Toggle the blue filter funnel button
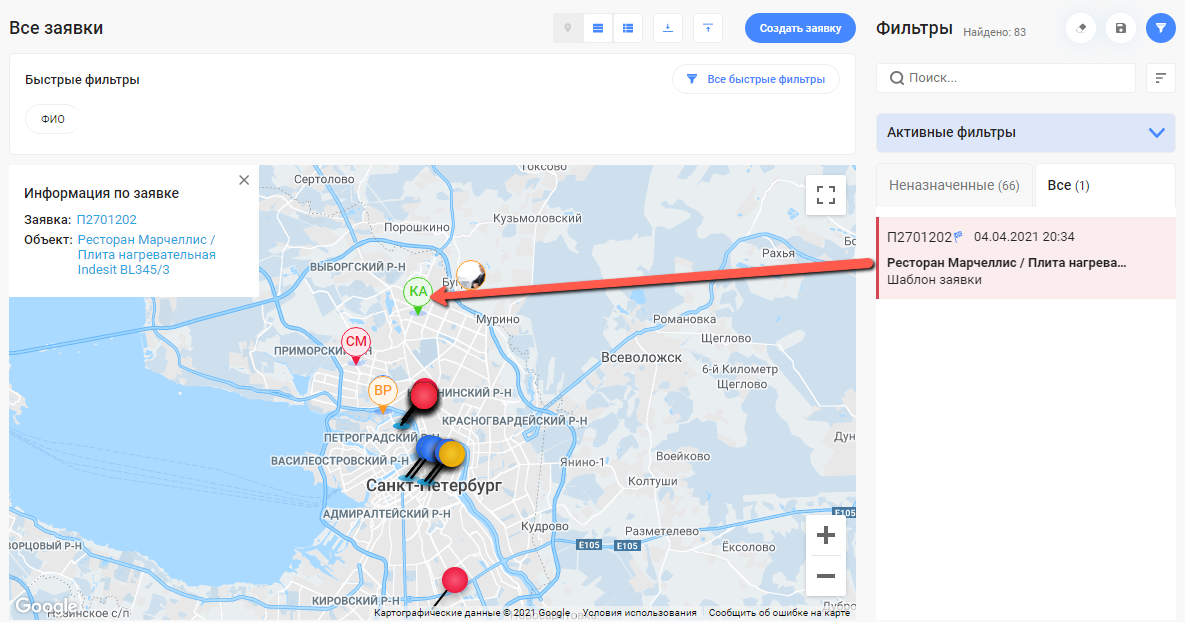Screen dimensions: 1185x622 [x=1161, y=29]
